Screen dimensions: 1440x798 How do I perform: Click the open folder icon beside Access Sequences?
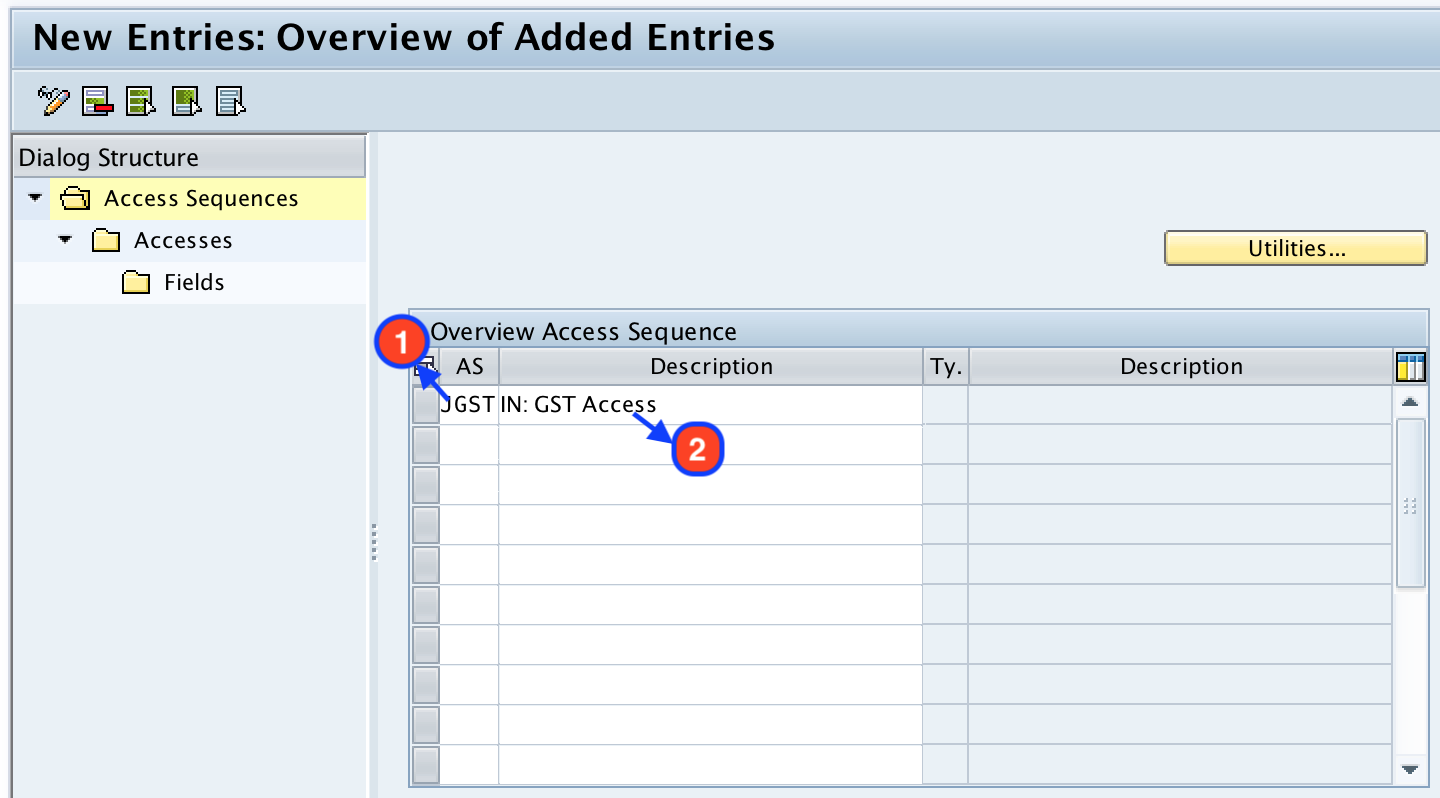[75, 199]
